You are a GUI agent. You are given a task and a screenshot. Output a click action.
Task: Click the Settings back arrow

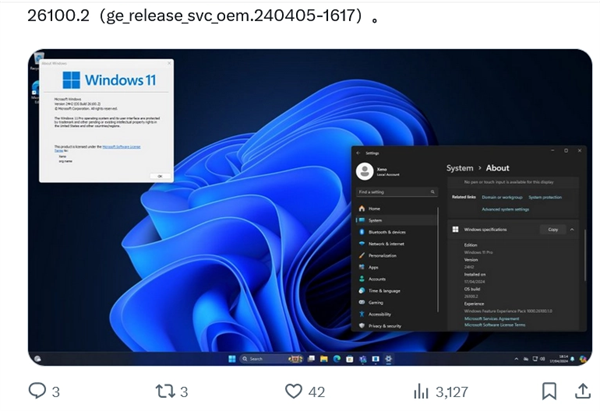coord(359,153)
